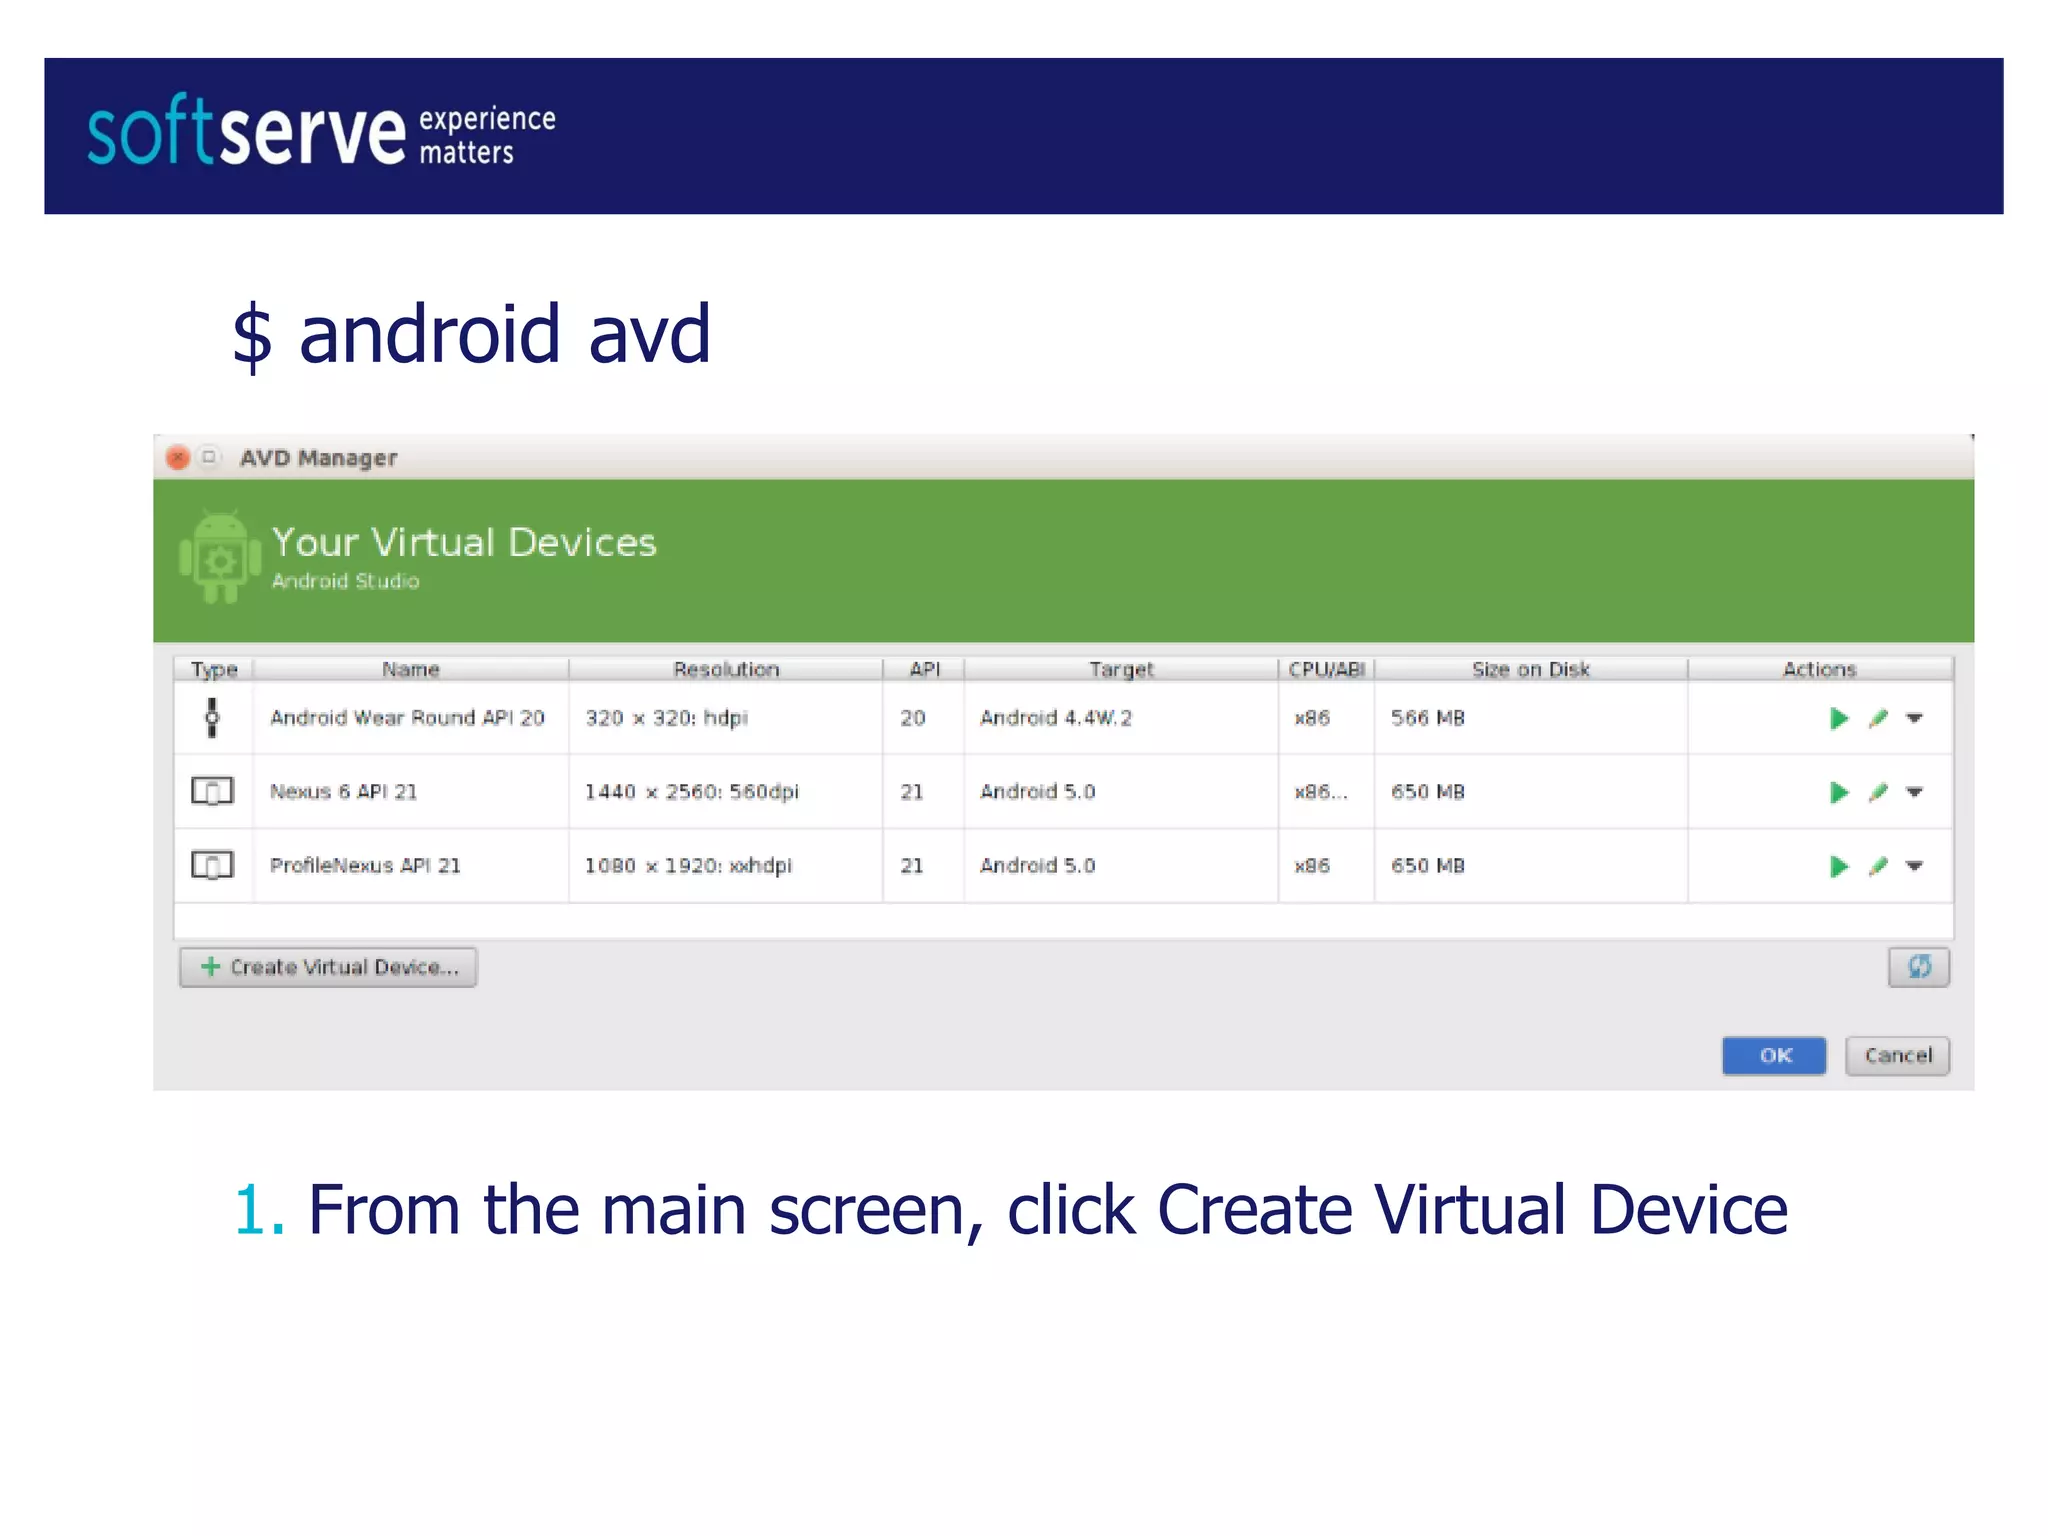2048x1536 pixels.
Task: Edit the Nexus 6 API 21 device
Action: coord(1878,792)
